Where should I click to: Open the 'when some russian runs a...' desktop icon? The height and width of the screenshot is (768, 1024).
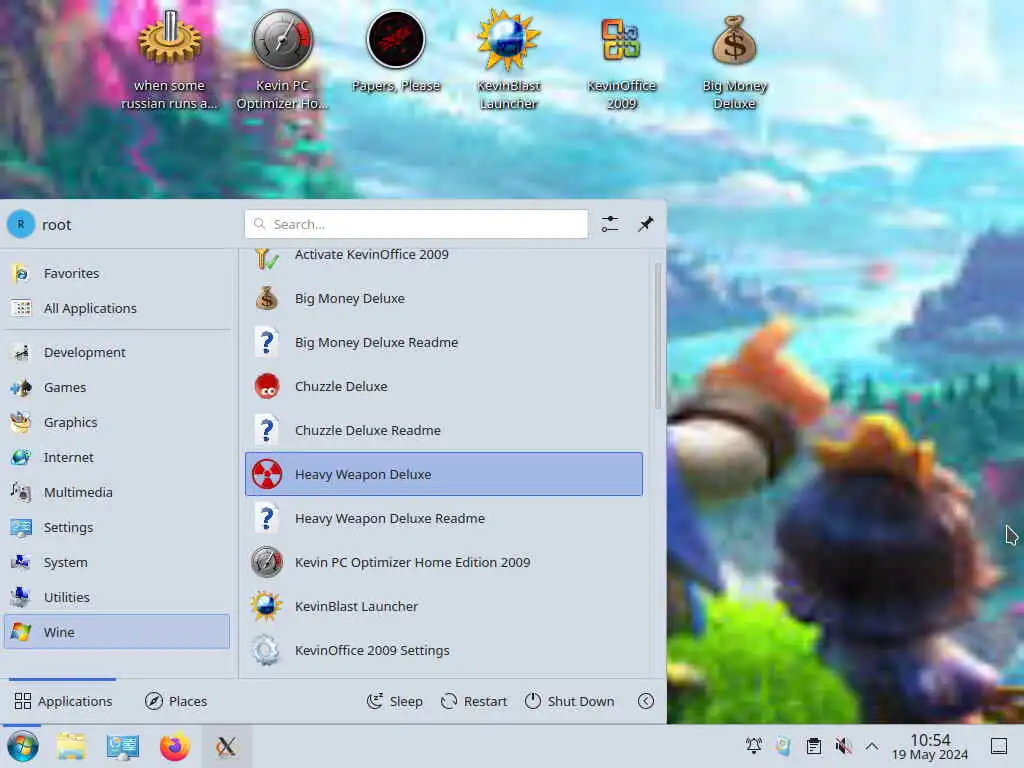click(169, 59)
